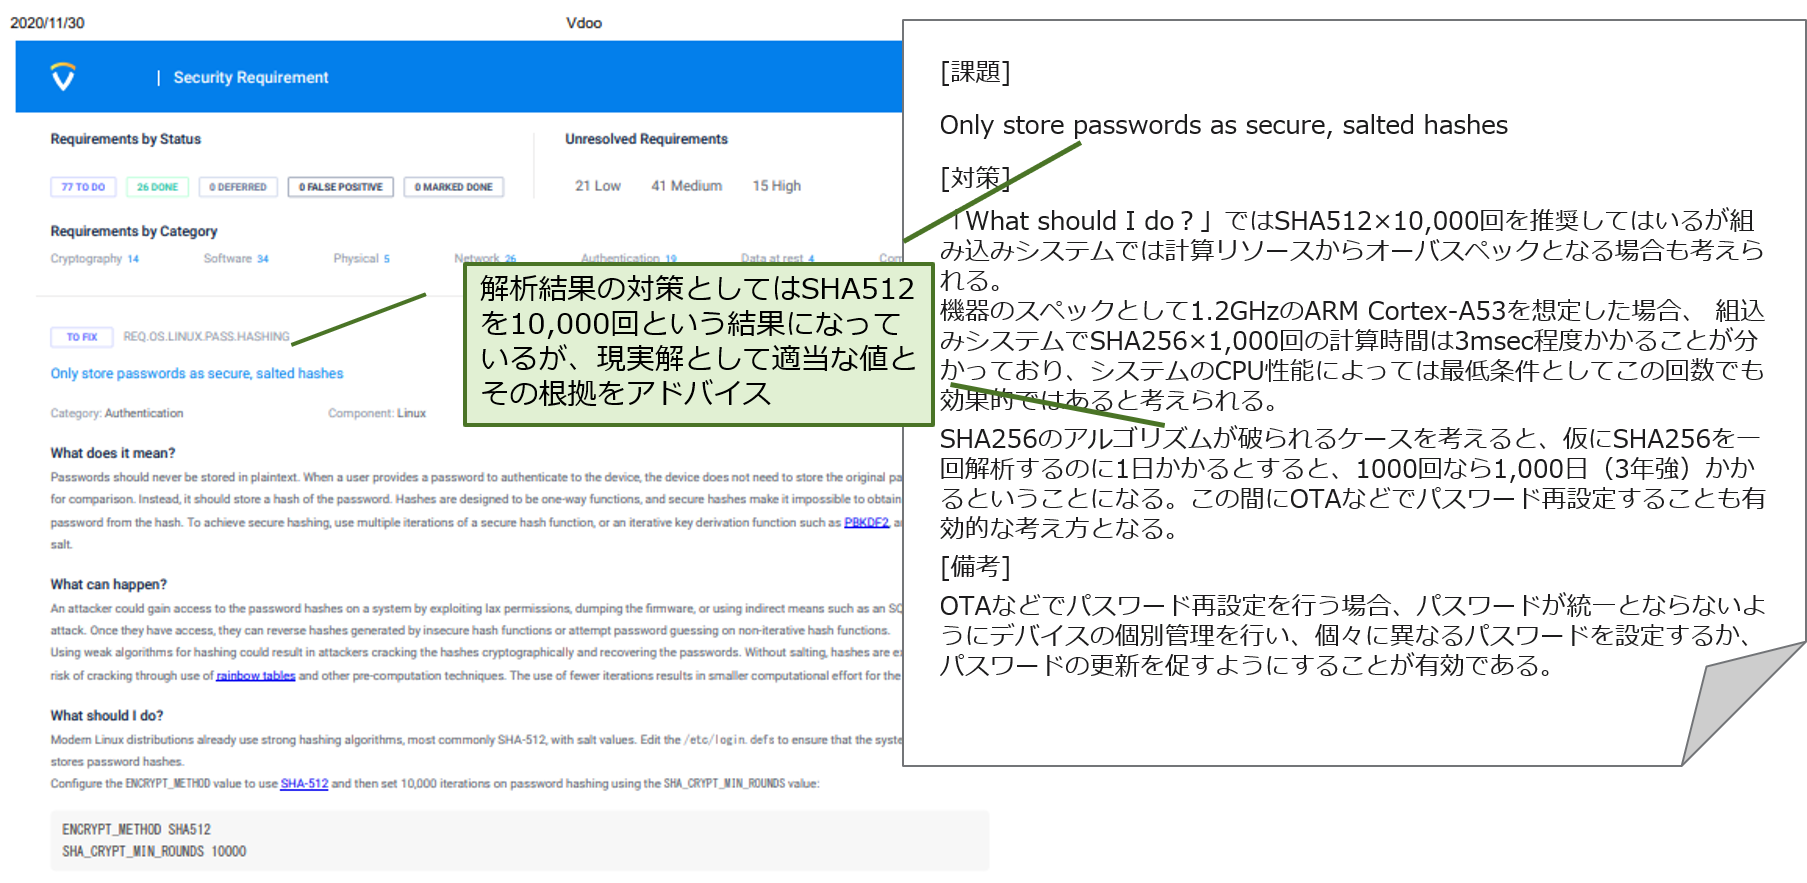Click the Vdoo shield logo icon
1807x883 pixels.
[x=63, y=77]
